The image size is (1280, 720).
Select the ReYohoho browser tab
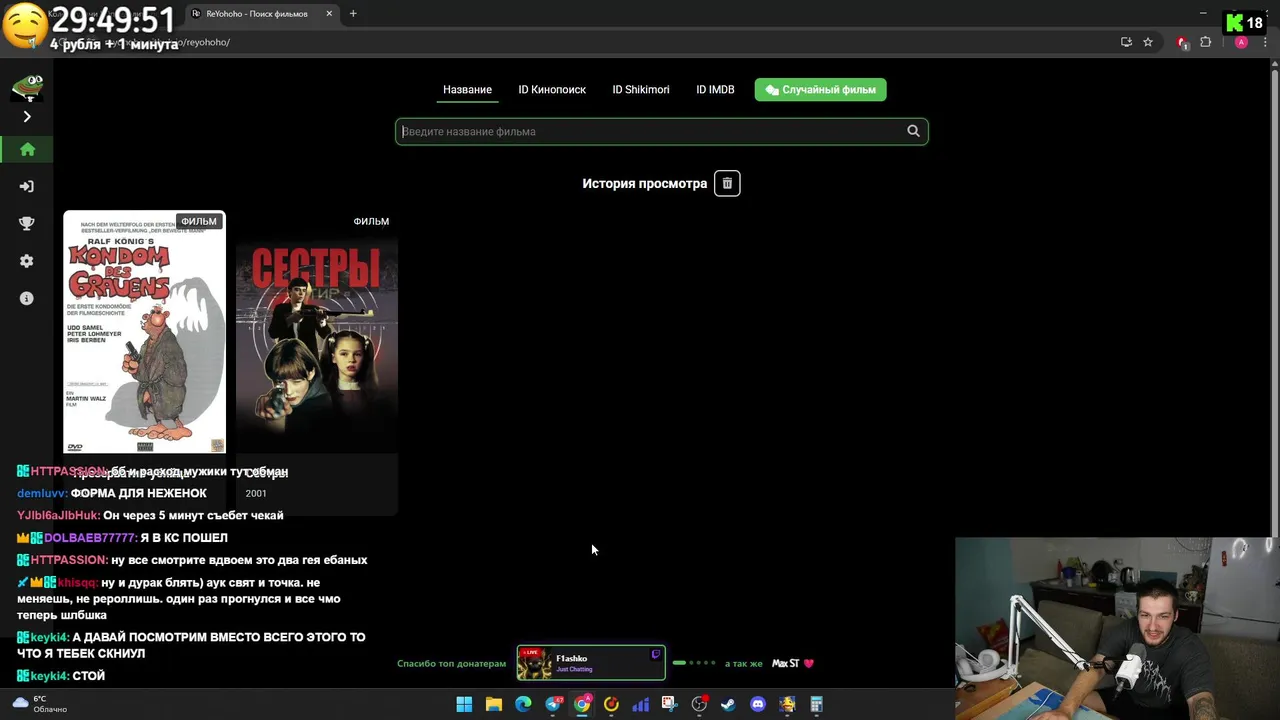tap(262, 14)
